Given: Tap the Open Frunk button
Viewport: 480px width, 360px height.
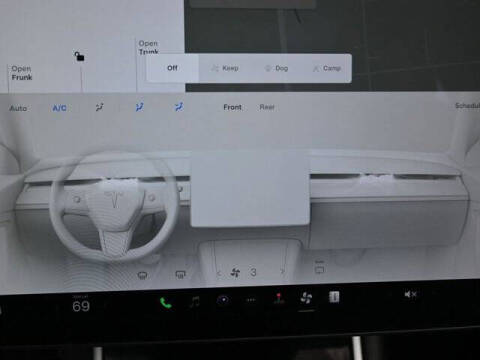Looking at the screenshot, I should pyautogui.click(x=22, y=73).
